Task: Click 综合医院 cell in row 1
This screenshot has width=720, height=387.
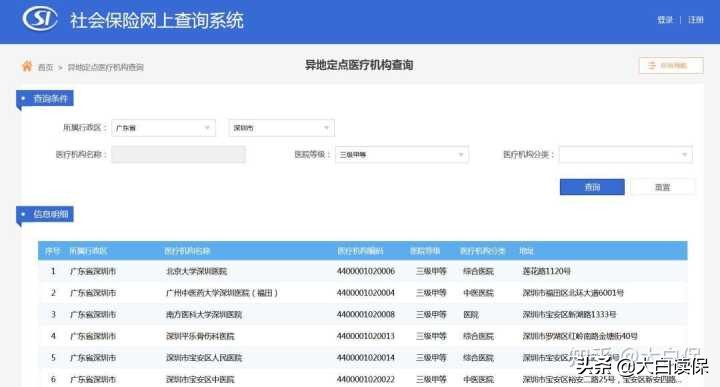Action: (478, 271)
